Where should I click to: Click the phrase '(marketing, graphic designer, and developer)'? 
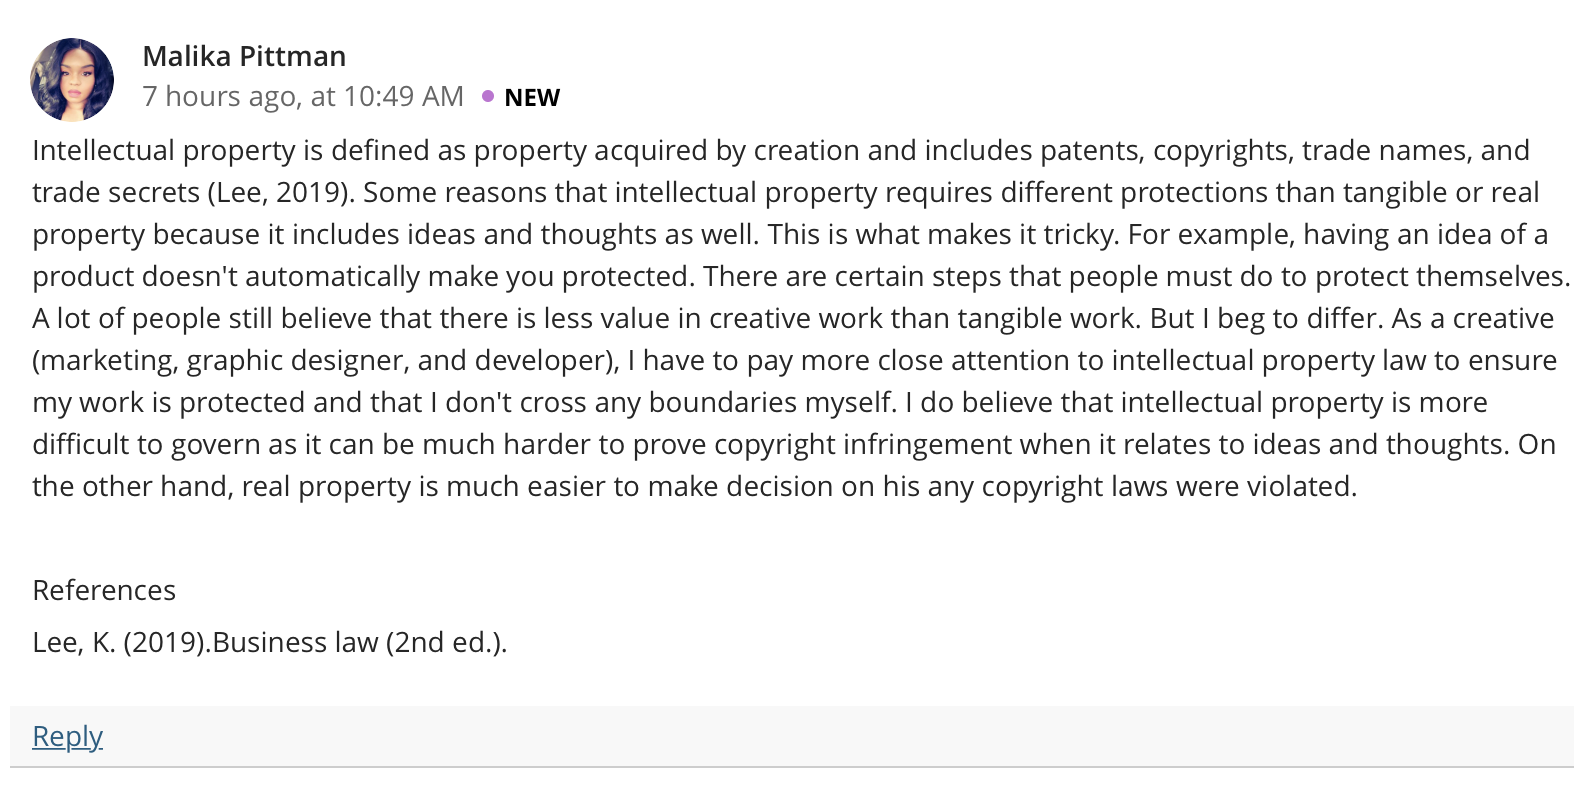[x=326, y=360]
